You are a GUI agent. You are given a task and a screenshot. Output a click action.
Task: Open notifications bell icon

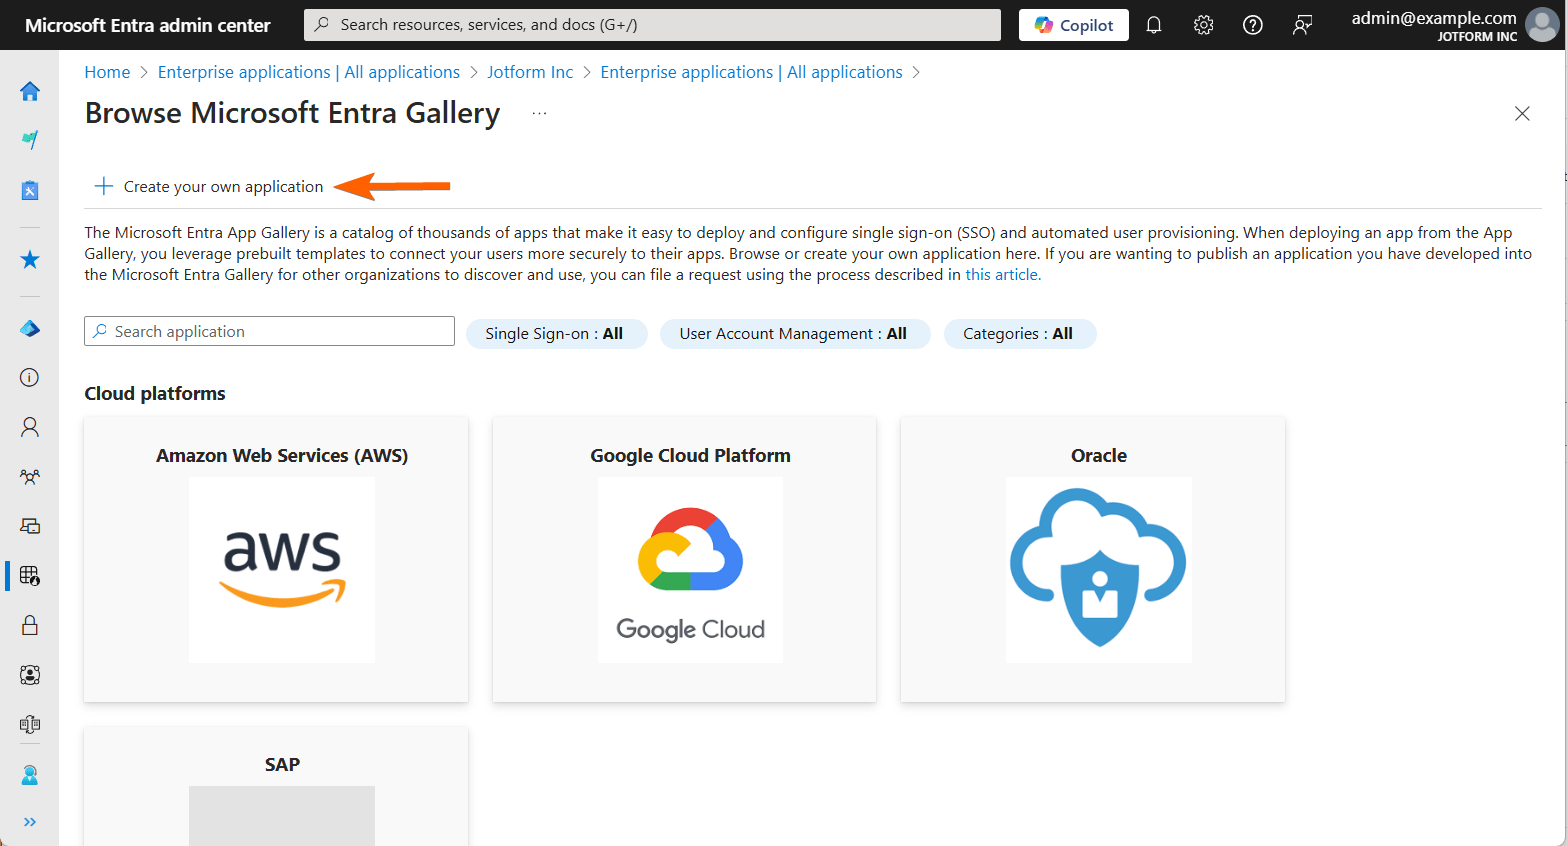tap(1154, 25)
